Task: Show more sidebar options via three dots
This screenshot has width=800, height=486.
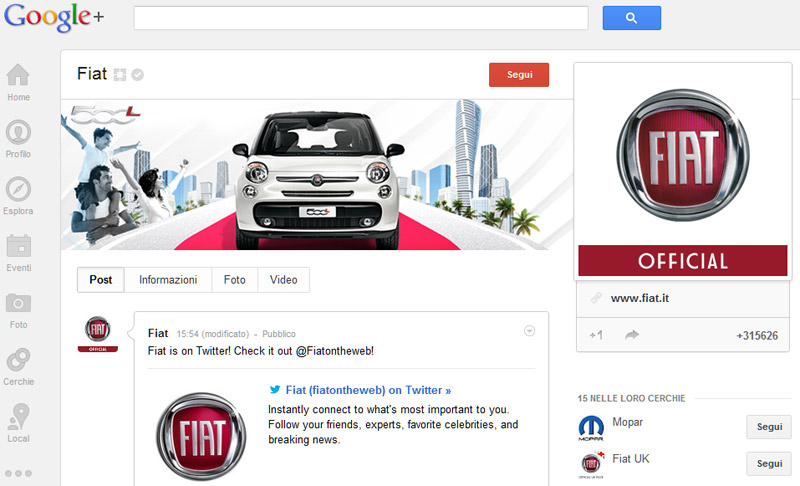Action: [x=18, y=473]
